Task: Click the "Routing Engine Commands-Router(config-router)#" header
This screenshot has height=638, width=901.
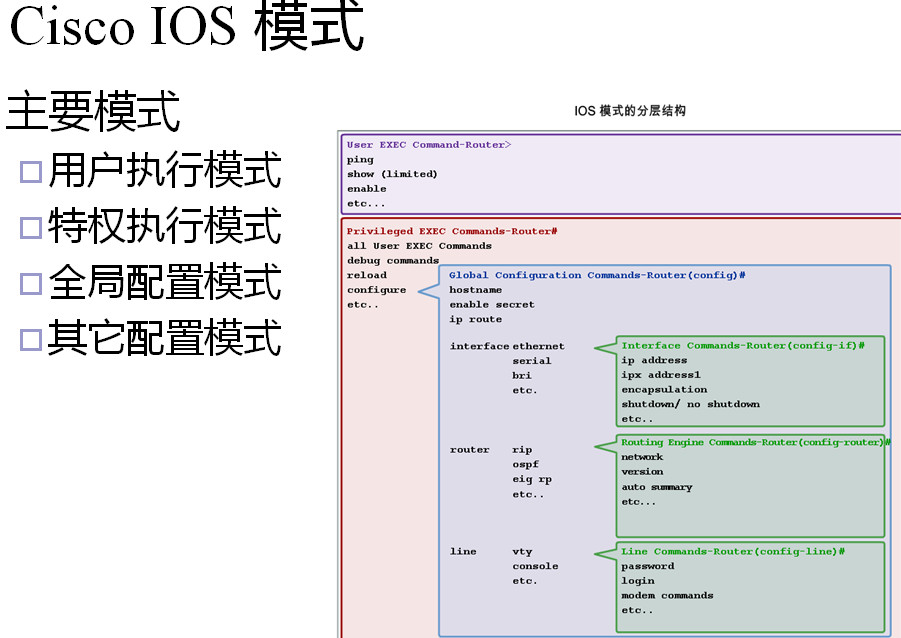Action: click(756, 442)
